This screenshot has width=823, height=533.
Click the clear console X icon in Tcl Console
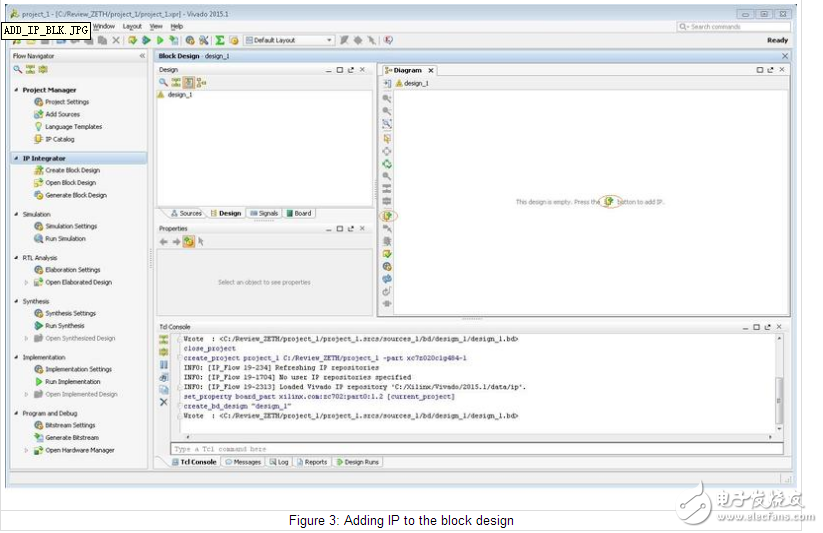coord(164,402)
